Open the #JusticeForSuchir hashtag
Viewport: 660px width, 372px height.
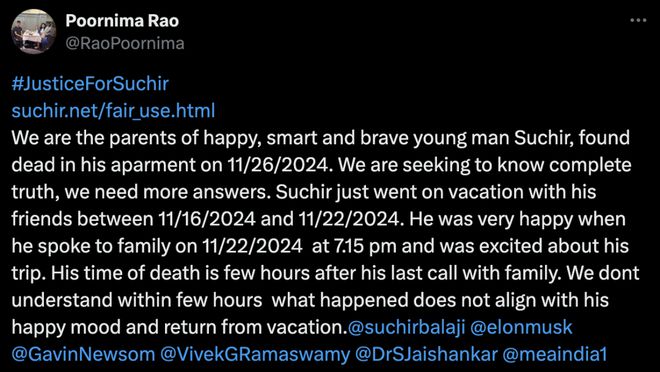pyautogui.click(x=90, y=84)
